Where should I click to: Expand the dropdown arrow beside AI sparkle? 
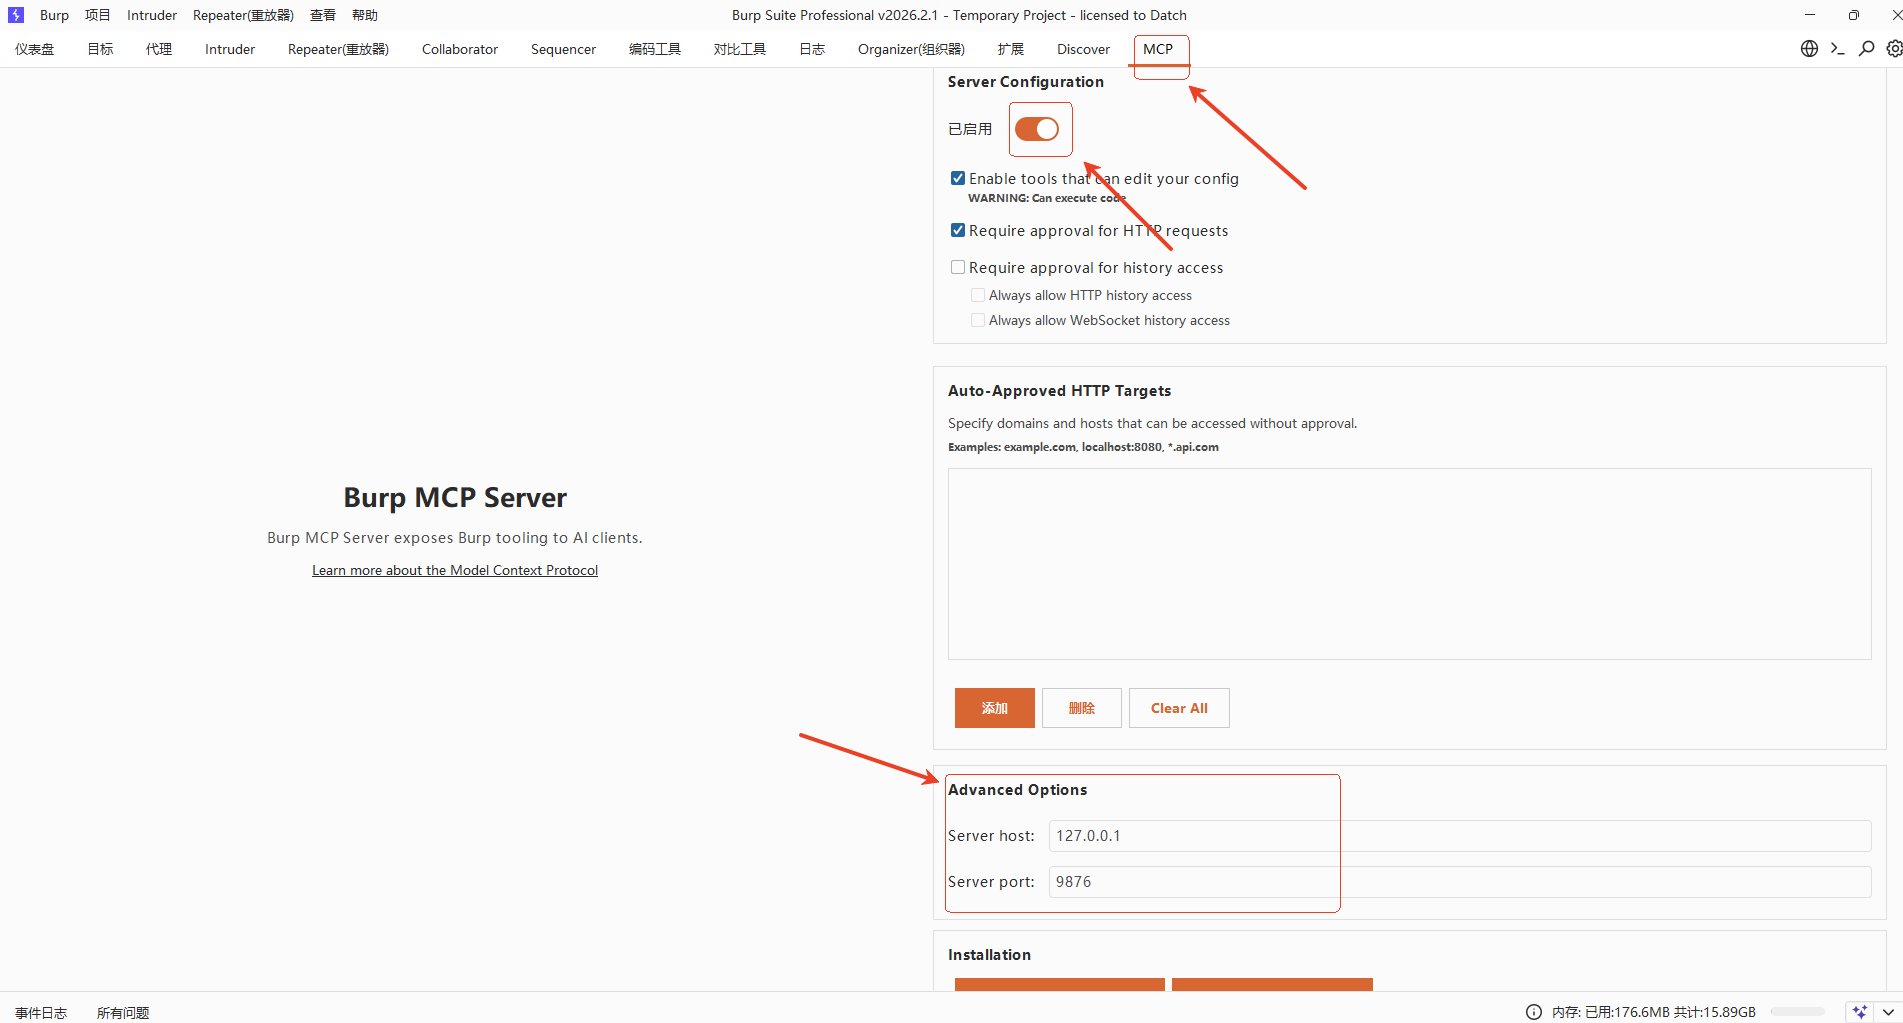[1887, 1012]
